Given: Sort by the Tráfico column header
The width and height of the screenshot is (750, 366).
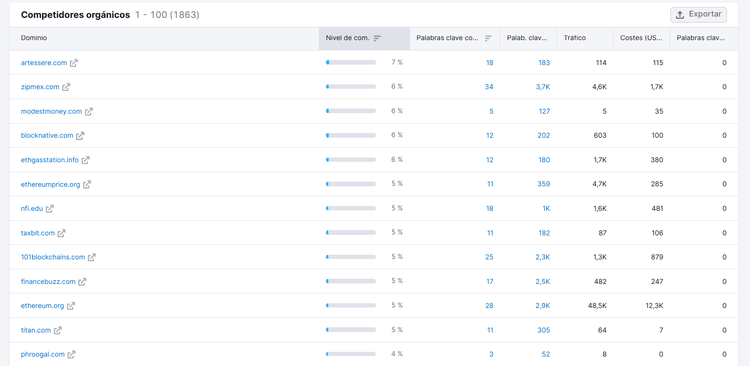Looking at the screenshot, I should [x=574, y=38].
